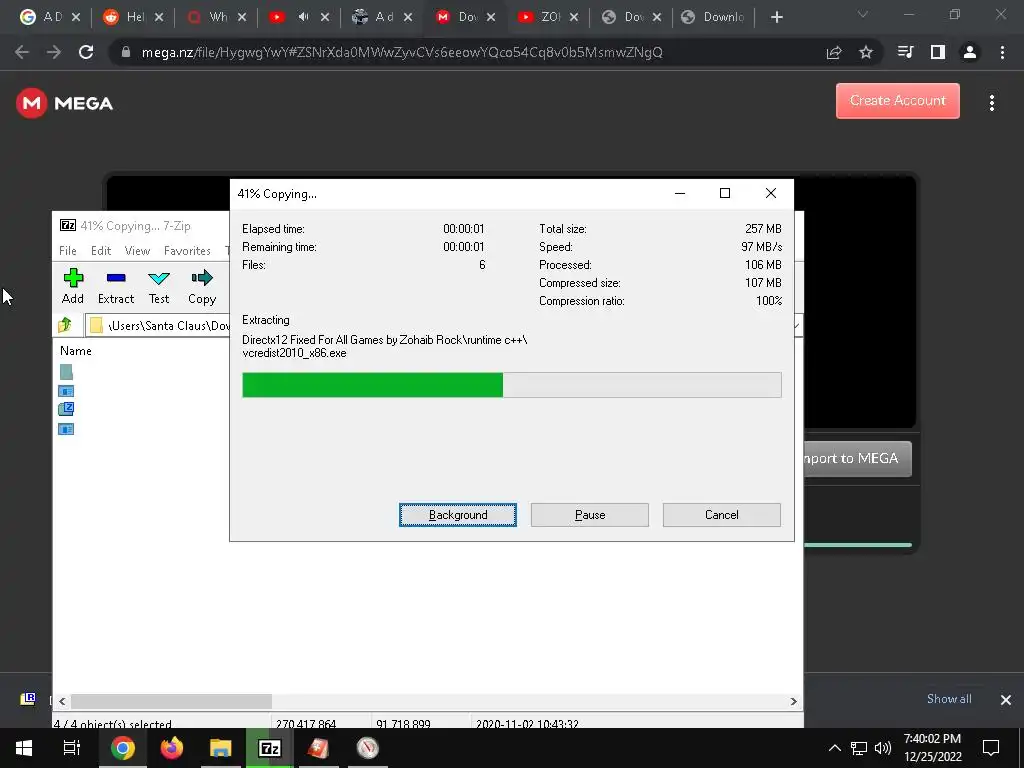The width and height of the screenshot is (1024, 768).
Task: Open Chrome from the taskbar
Action: 122,748
